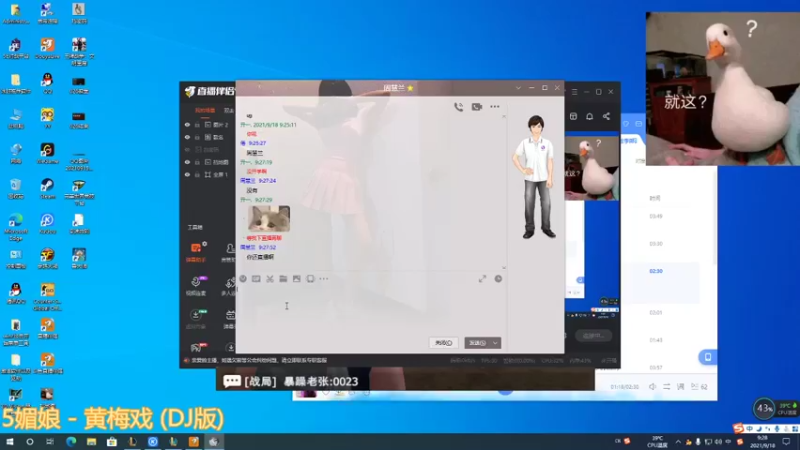Click the square icon after the picture icon
Image resolution: width=800 pixels, height=450 pixels.
[310, 279]
